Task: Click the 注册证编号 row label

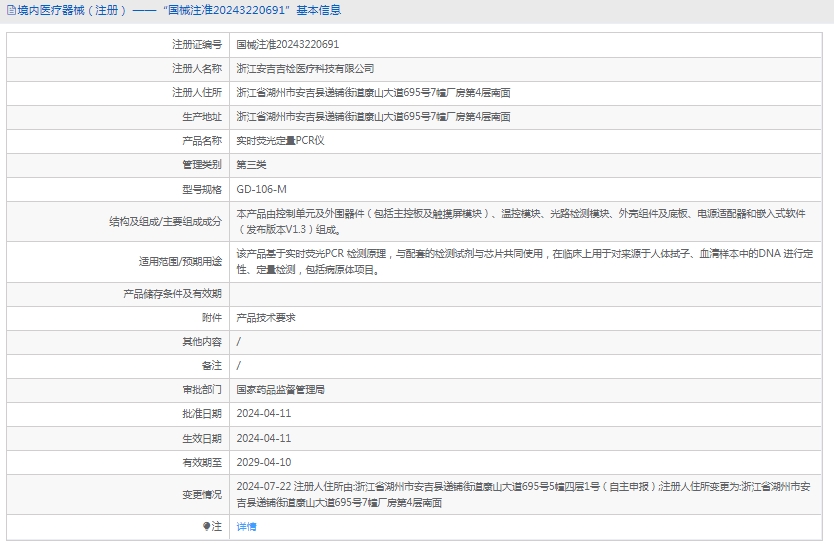Action: [x=197, y=45]
